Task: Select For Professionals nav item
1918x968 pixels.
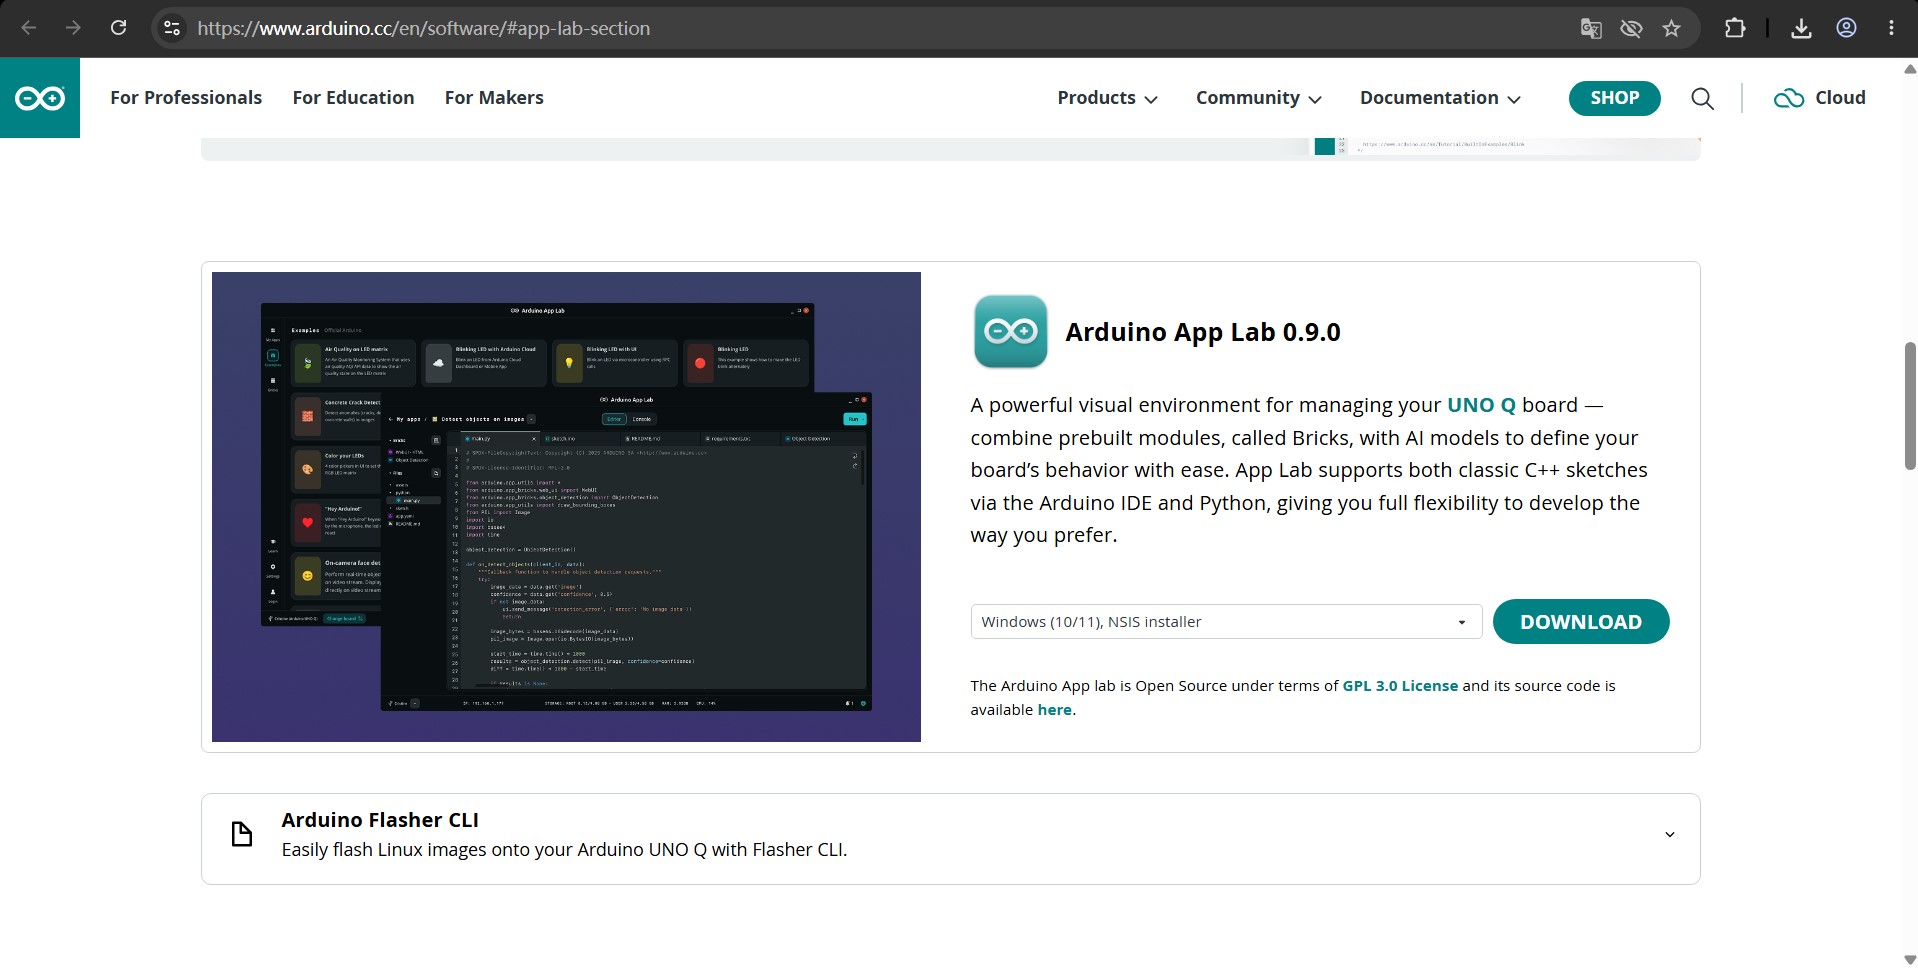Action: [186, 98]
